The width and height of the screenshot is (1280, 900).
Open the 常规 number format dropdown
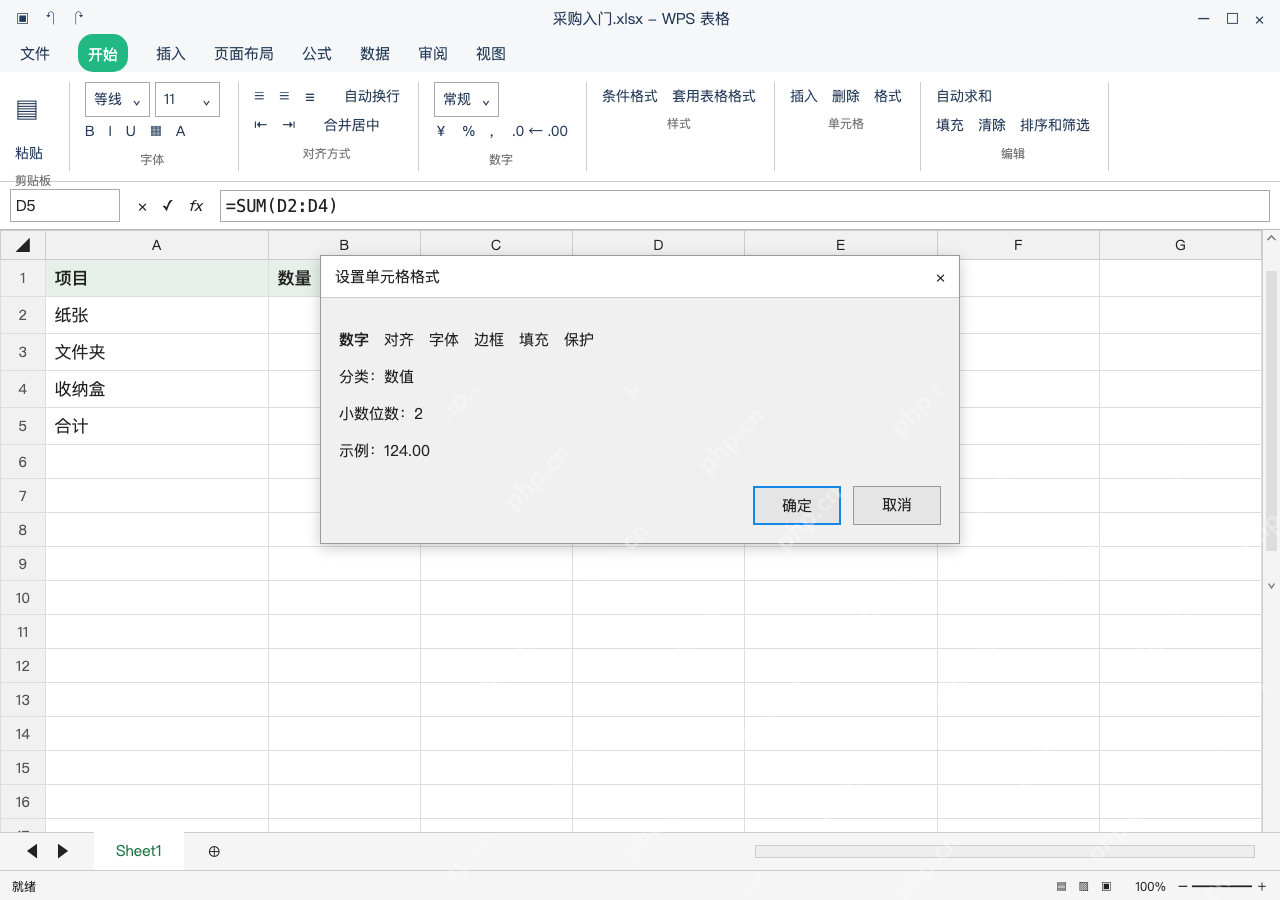coord(466,100)
